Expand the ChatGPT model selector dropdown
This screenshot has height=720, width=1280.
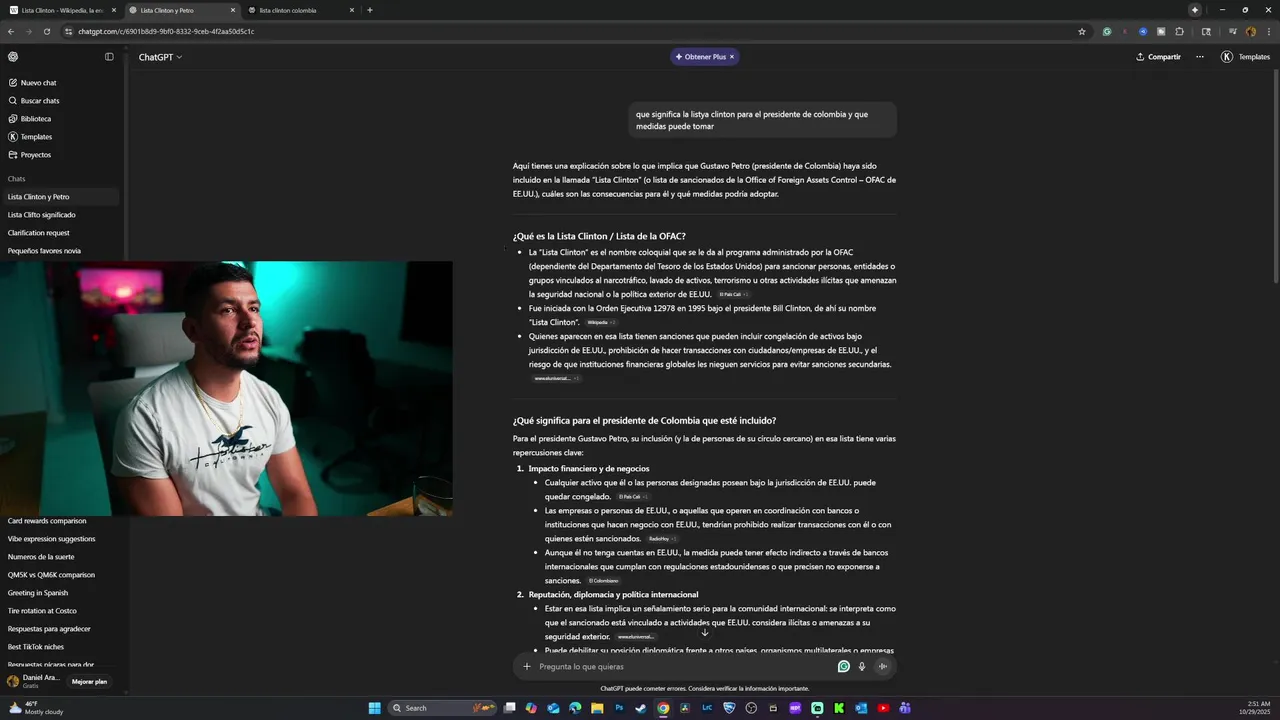coord(160,57)
